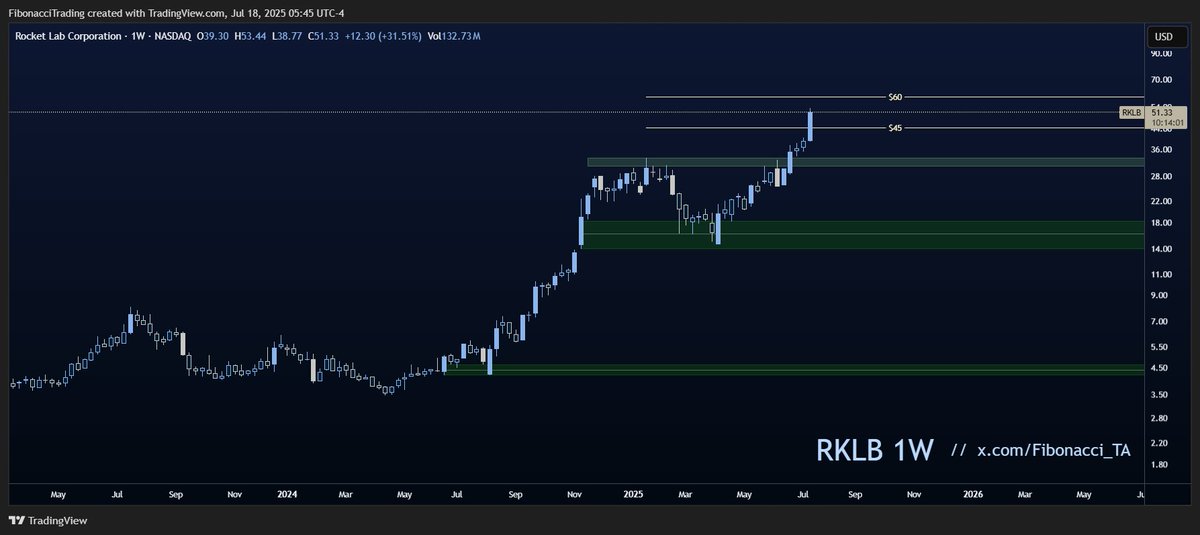
Task: Click the 28.00 price axis label
Action: [x=1161, y=176]
